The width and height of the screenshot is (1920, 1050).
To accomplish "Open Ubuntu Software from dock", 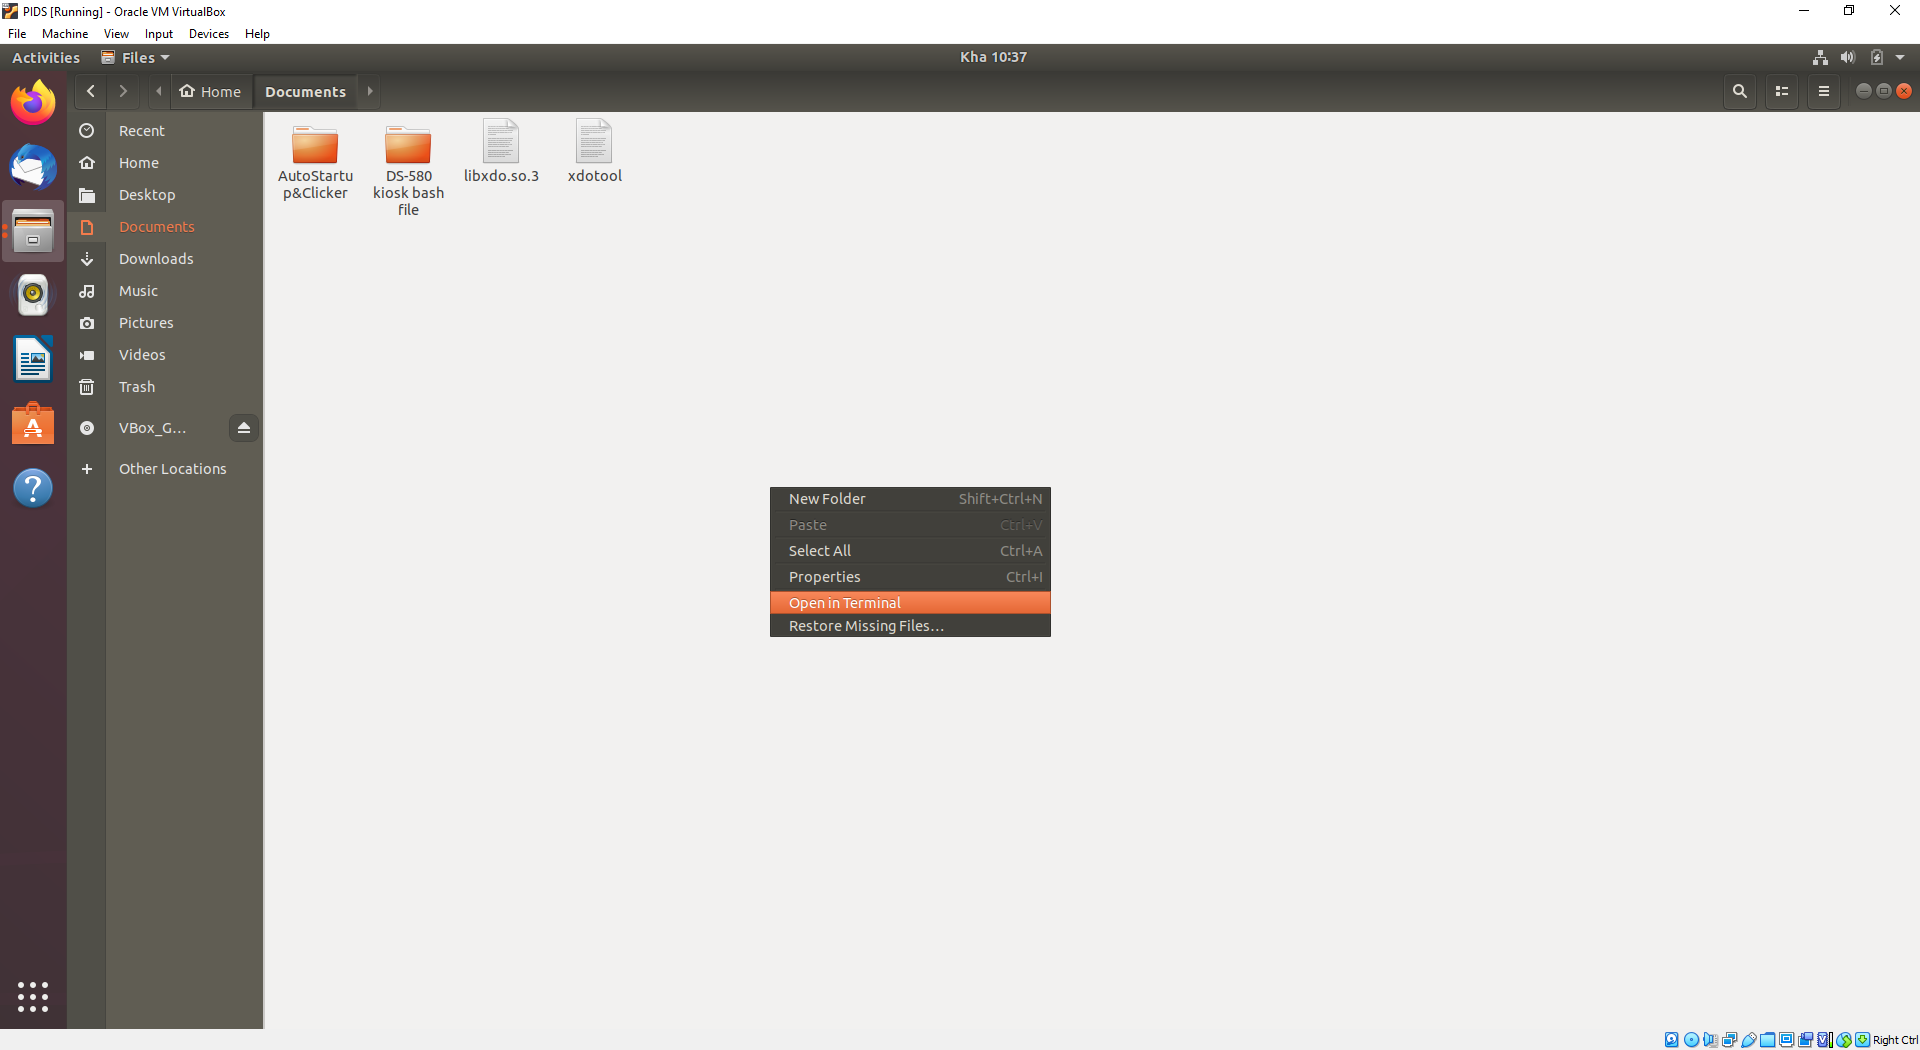I will (33, 424).
